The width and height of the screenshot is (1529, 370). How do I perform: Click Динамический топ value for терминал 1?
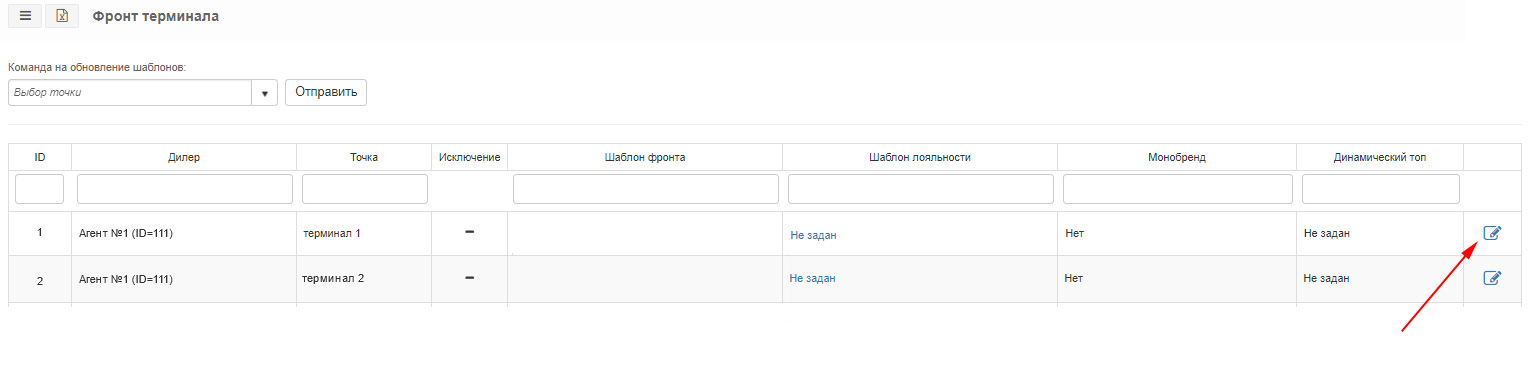click(x=1327, y=233)
